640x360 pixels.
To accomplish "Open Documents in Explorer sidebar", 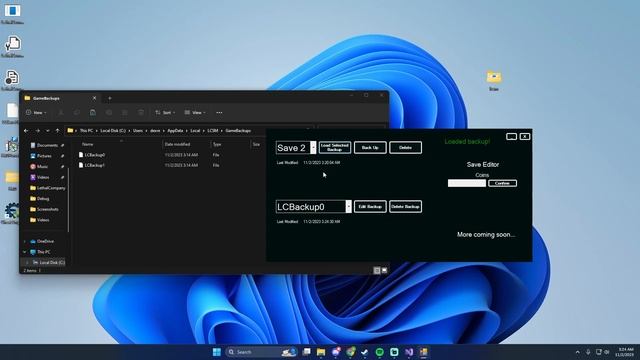I will (x=47, y=145).
